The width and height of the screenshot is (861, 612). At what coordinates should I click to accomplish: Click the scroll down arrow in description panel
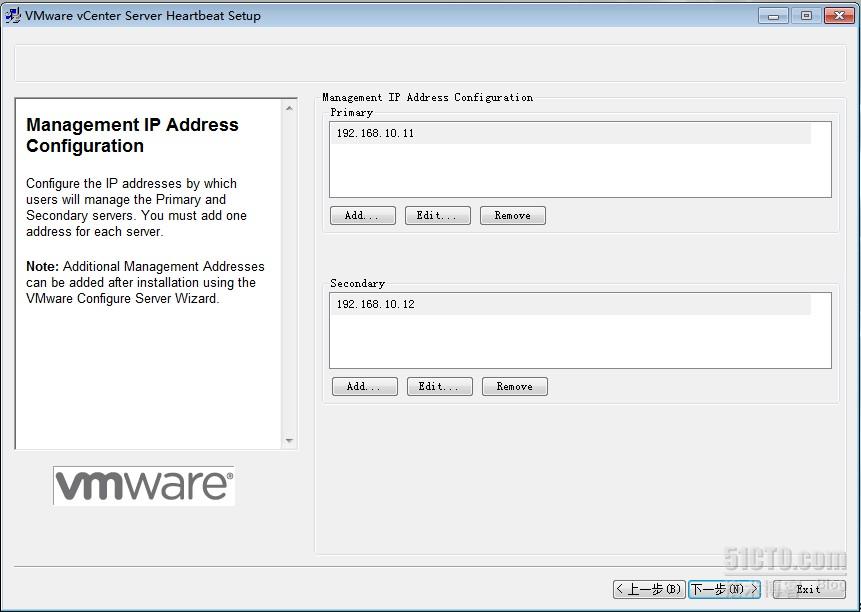[x=289, y=440]
